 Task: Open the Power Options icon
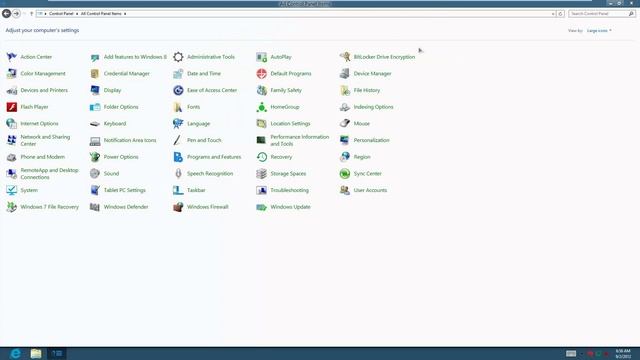tap(95, 157)
